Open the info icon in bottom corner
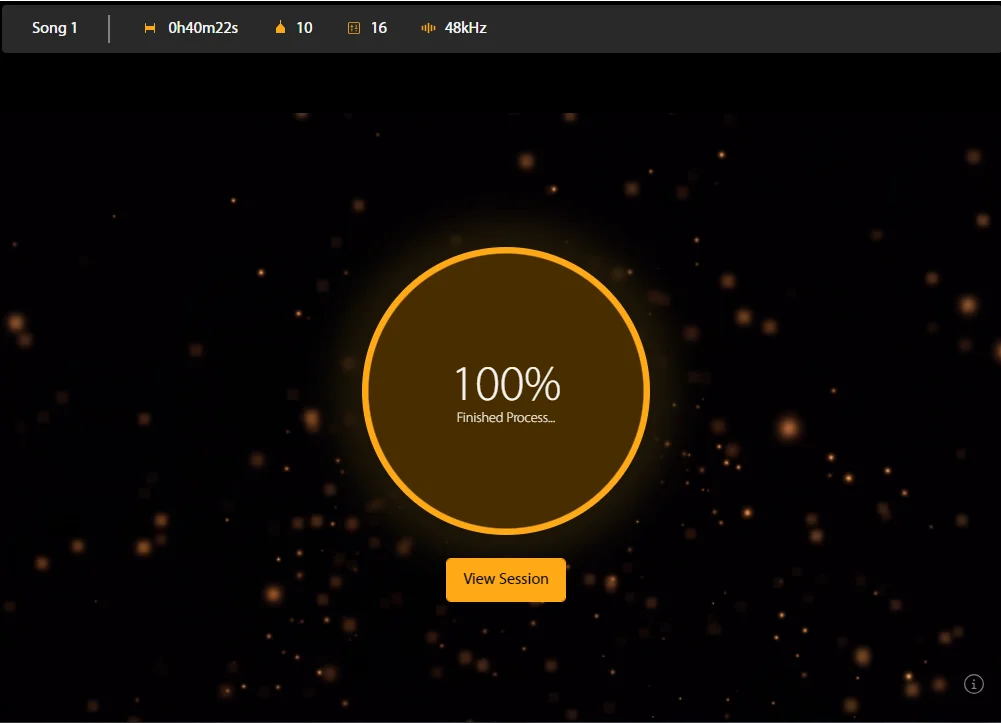The height and width of the screenshot is (723, 1001). [974, 684]
